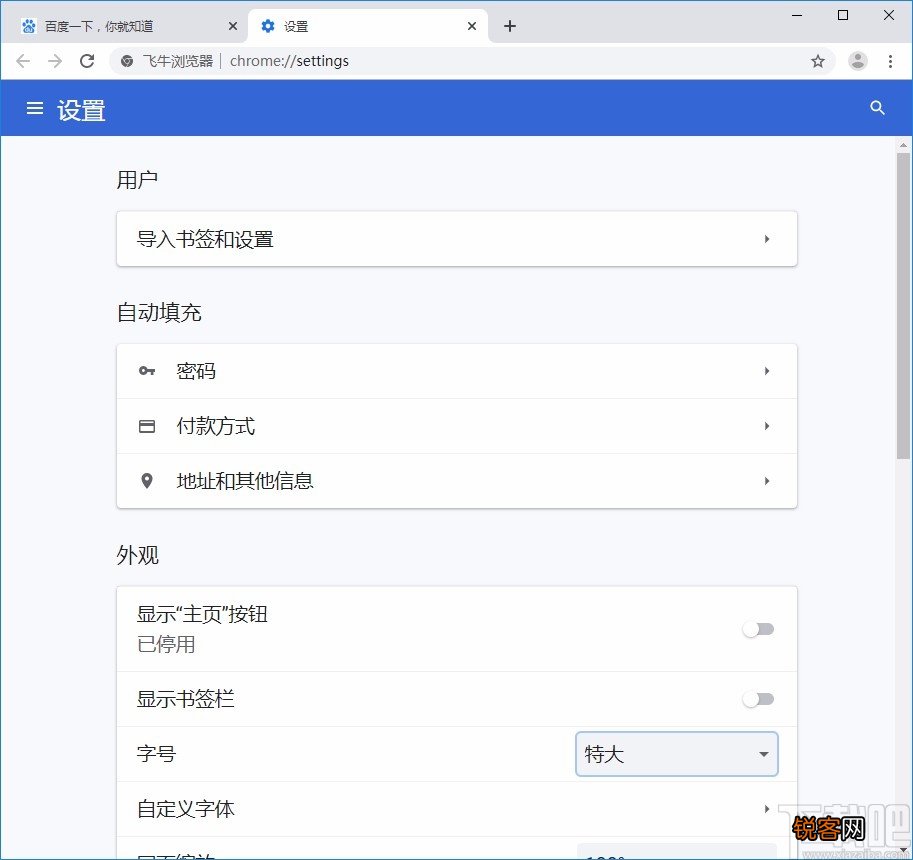Open 导入书签和设置

[x=456, y=239]
